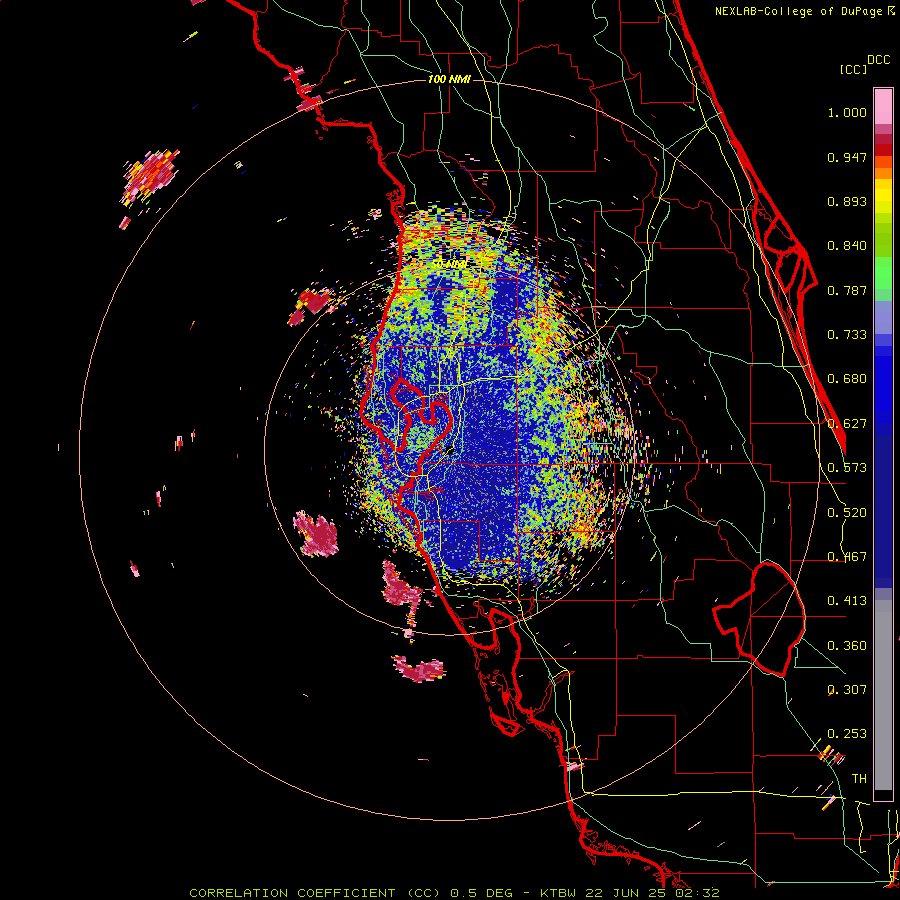Click the KTBW station ID in the footer
The width and height of the screenshot is (900, 900).
tap(559, 893)
